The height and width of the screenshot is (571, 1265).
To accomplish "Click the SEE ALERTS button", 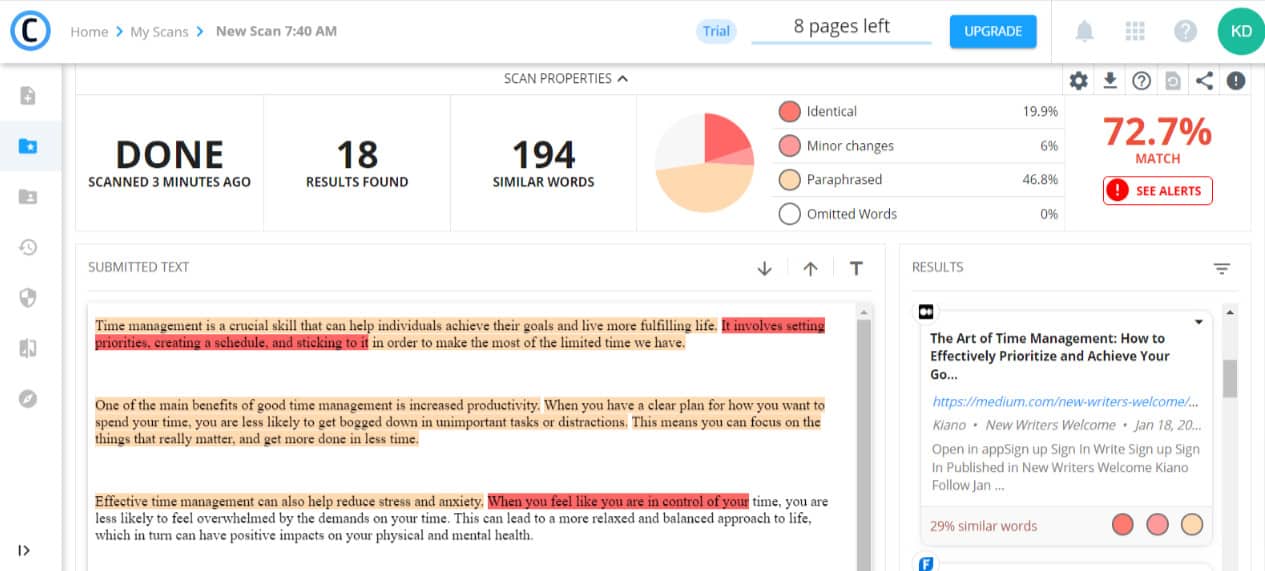I will 1157,191.
